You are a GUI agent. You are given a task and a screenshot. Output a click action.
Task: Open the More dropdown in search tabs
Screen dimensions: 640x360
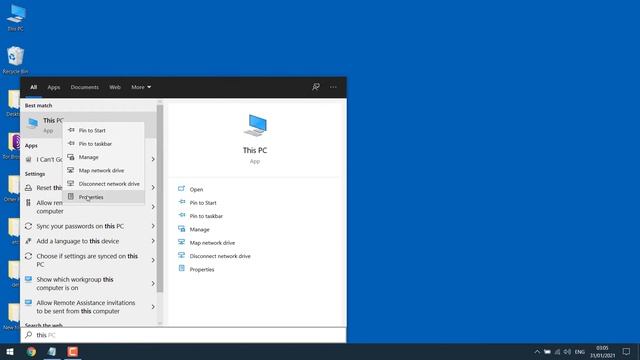coord(141,87)
